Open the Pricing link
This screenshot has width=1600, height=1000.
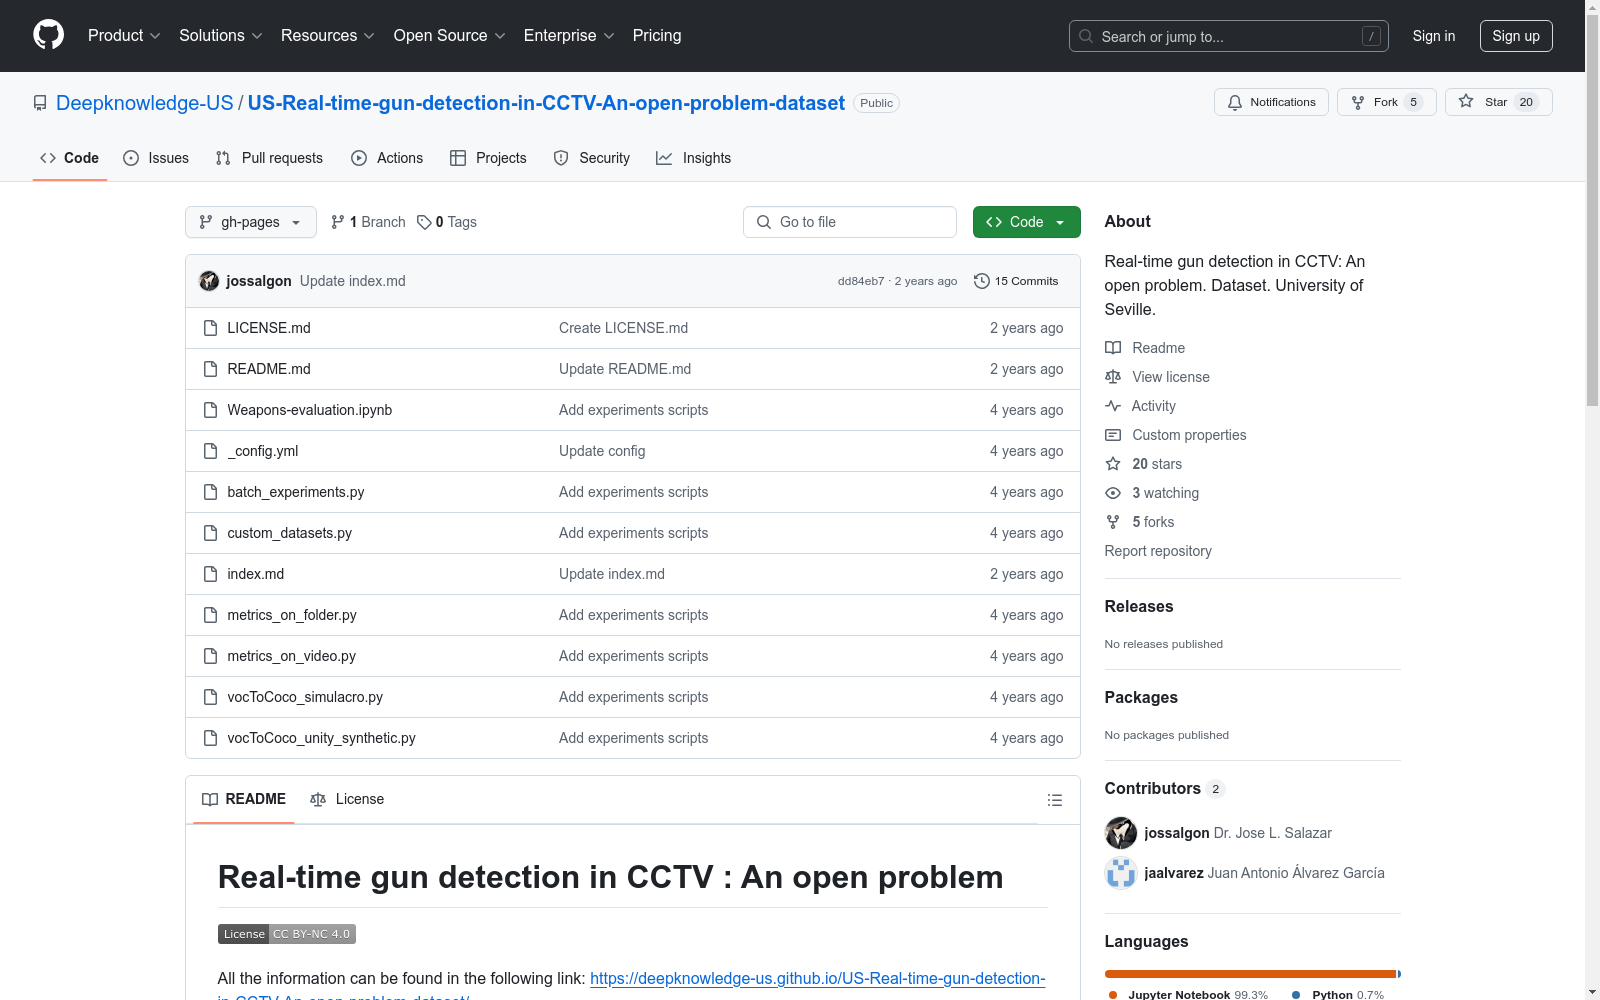click(x=657, y=36)
